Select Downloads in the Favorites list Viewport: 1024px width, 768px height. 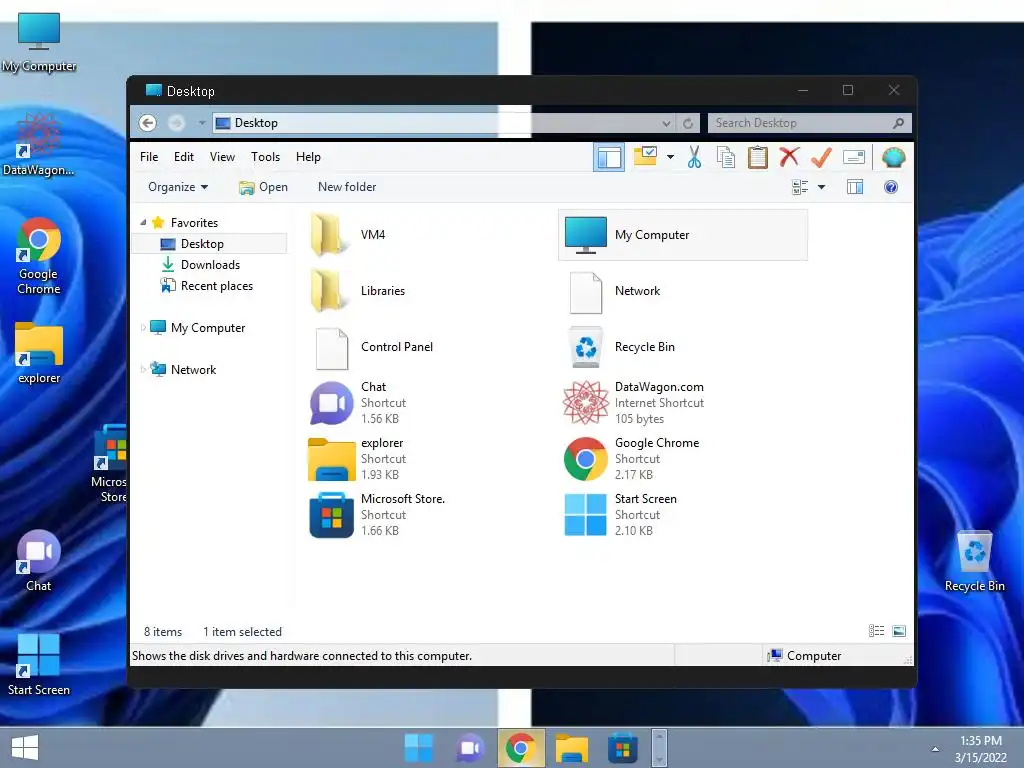coord(210,264)
